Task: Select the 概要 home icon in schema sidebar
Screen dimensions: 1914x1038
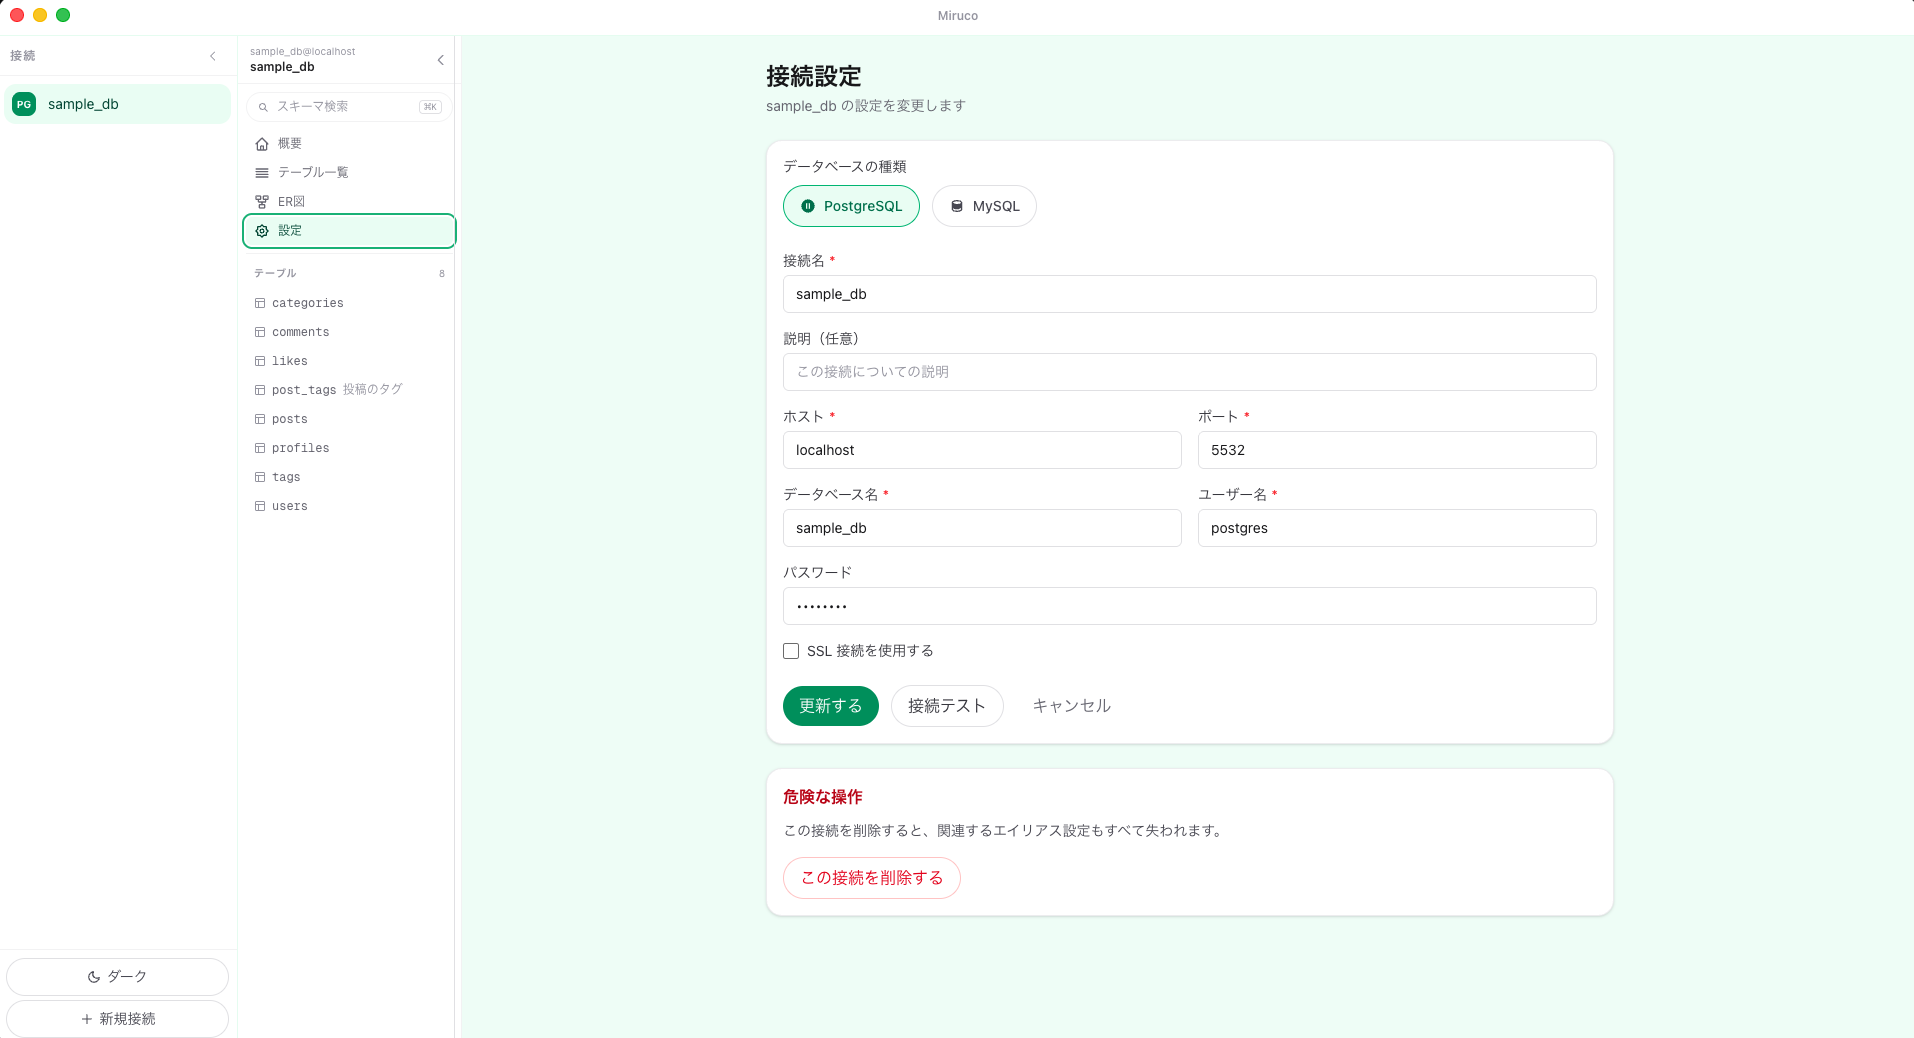Action: click(x=261, y=143)
